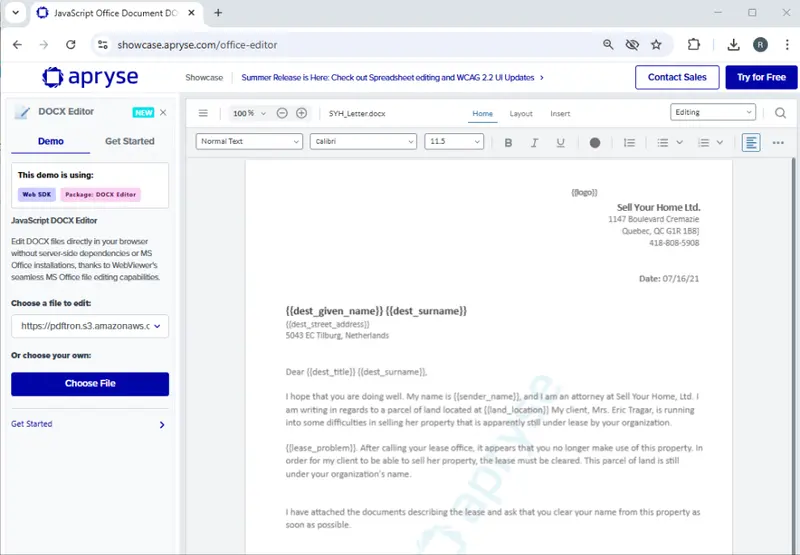Click the zoom in plus icon
Image resolution: width=800 pixels, height=555 pixels.
[302, 113]
